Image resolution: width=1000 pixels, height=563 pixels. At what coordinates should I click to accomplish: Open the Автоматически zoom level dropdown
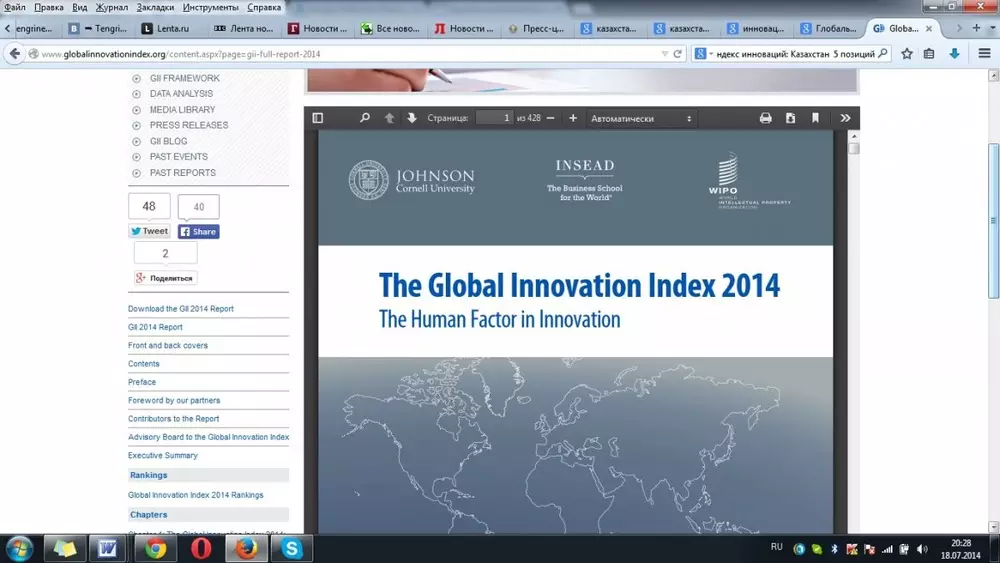[x=641, y=118]
